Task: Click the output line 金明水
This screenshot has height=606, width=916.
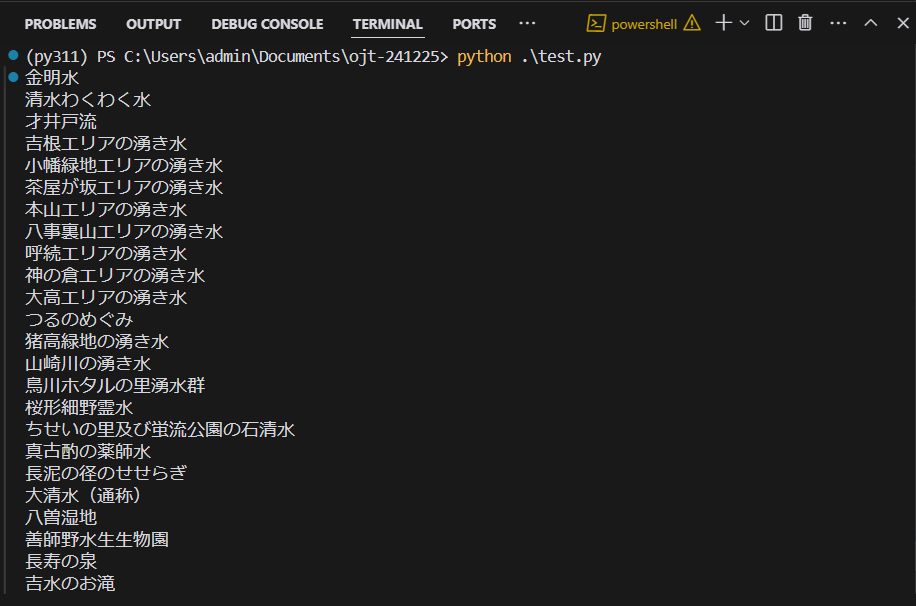Action: click(52, 78)
